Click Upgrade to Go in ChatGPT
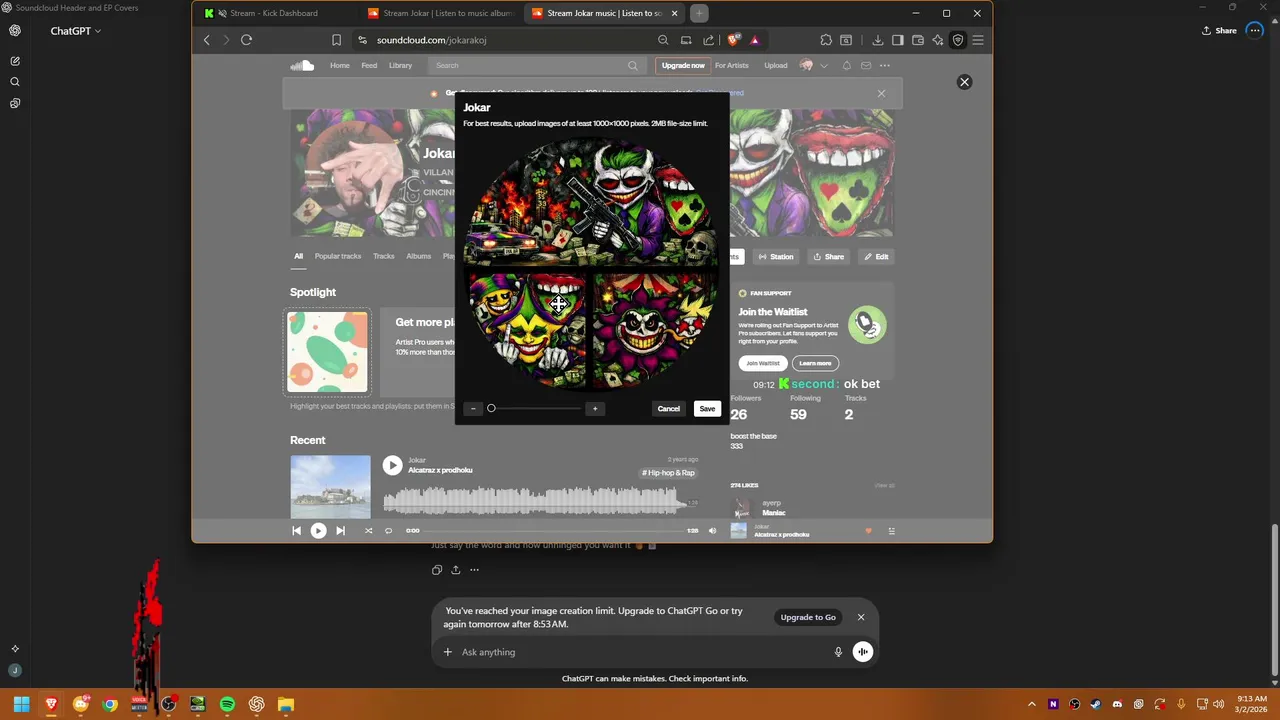1280x720 pixels. [808, 617]
